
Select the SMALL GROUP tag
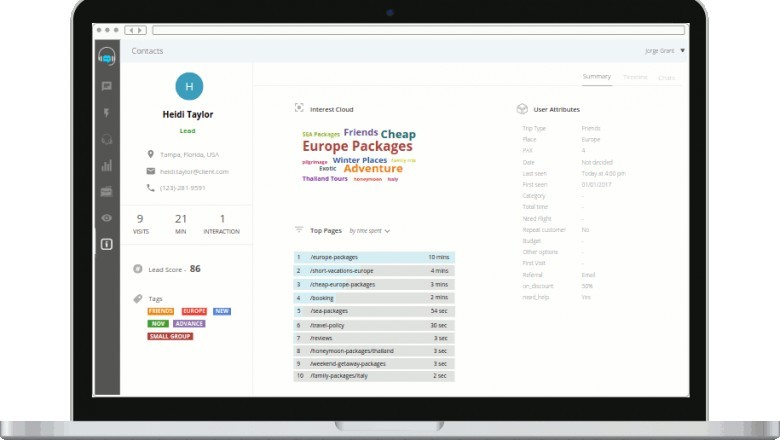170,336
